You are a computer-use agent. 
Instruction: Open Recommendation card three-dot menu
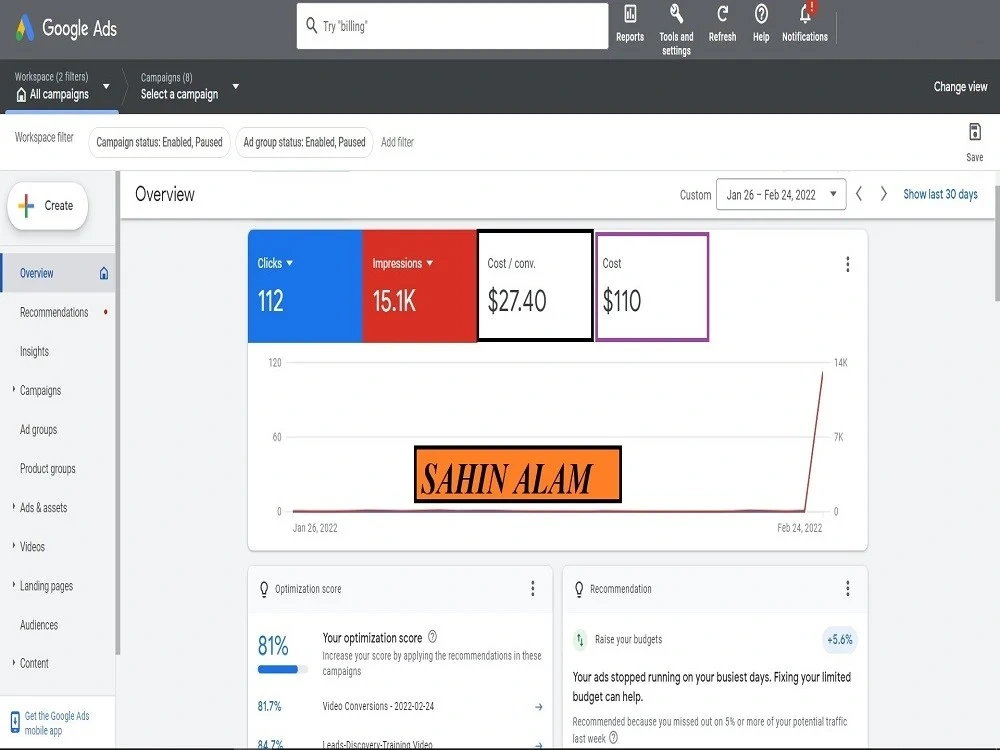pos(848,588)
